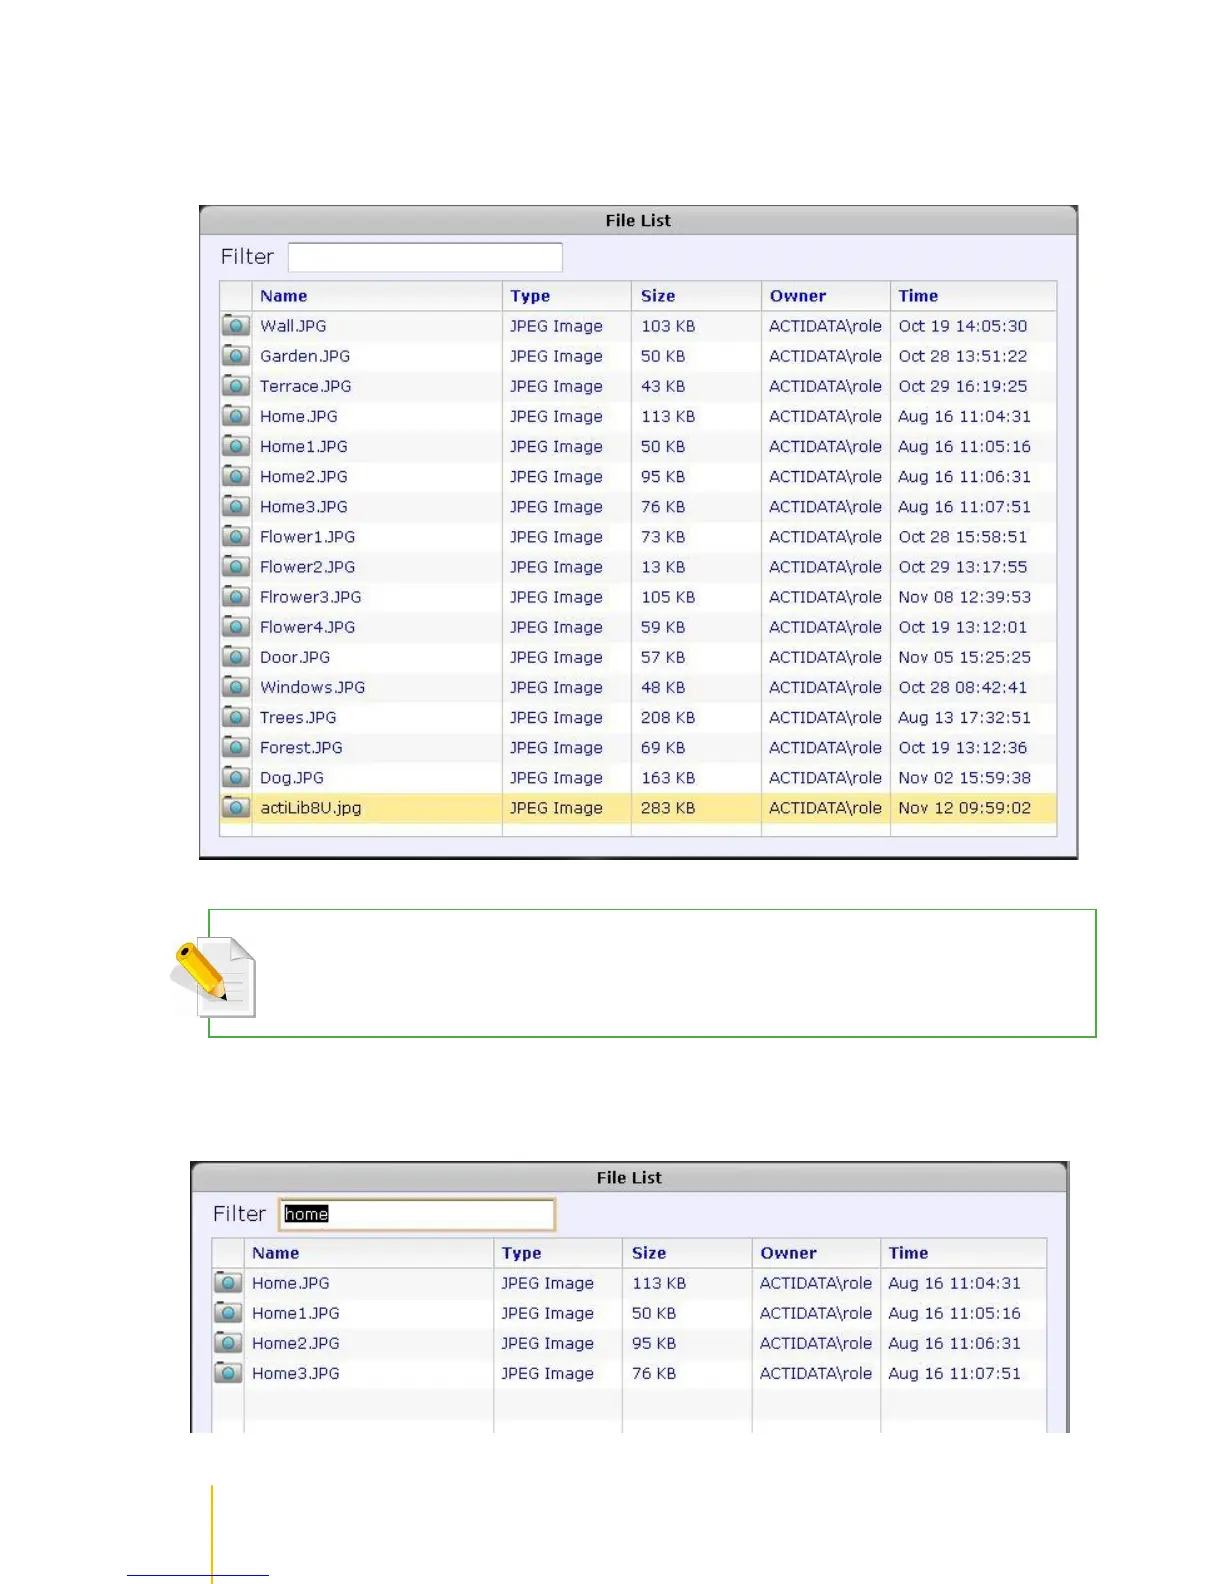The image size is (1224, 1584).
Task: Select the file icon for Terrace.JPG
Action: pos(236,386)
